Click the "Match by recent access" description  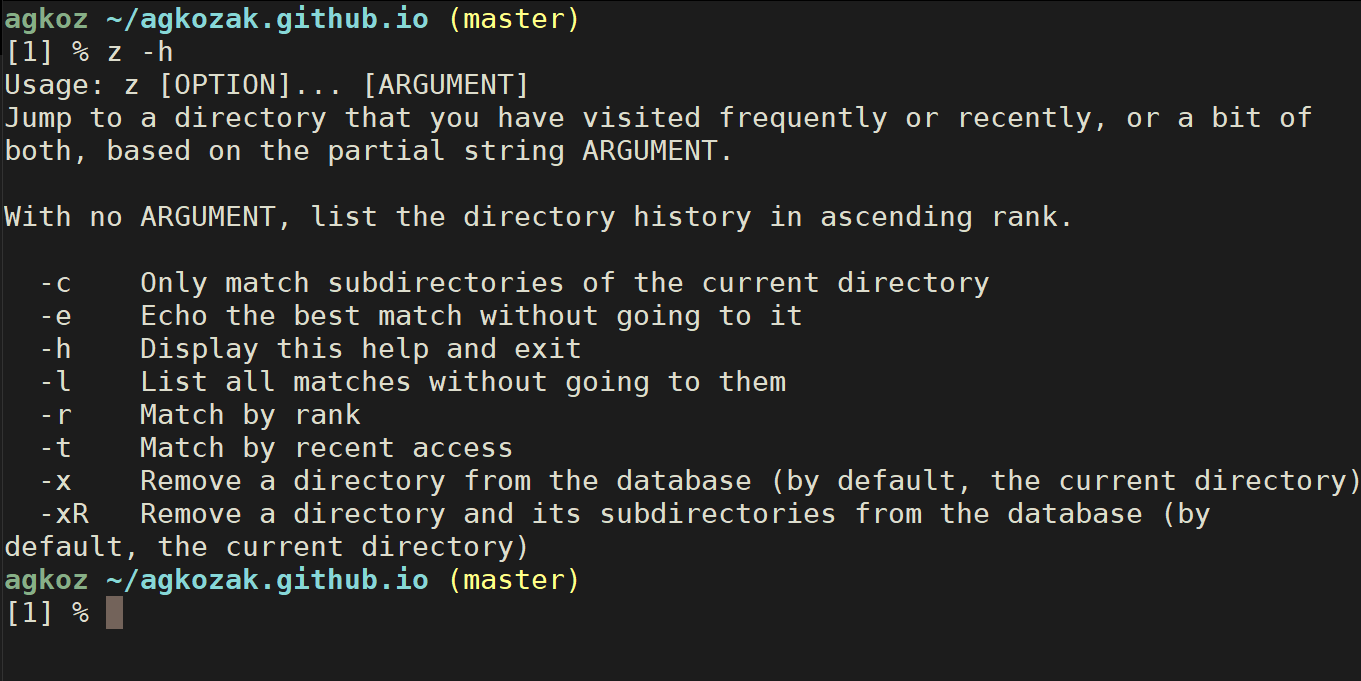click(x=326, y=448)
